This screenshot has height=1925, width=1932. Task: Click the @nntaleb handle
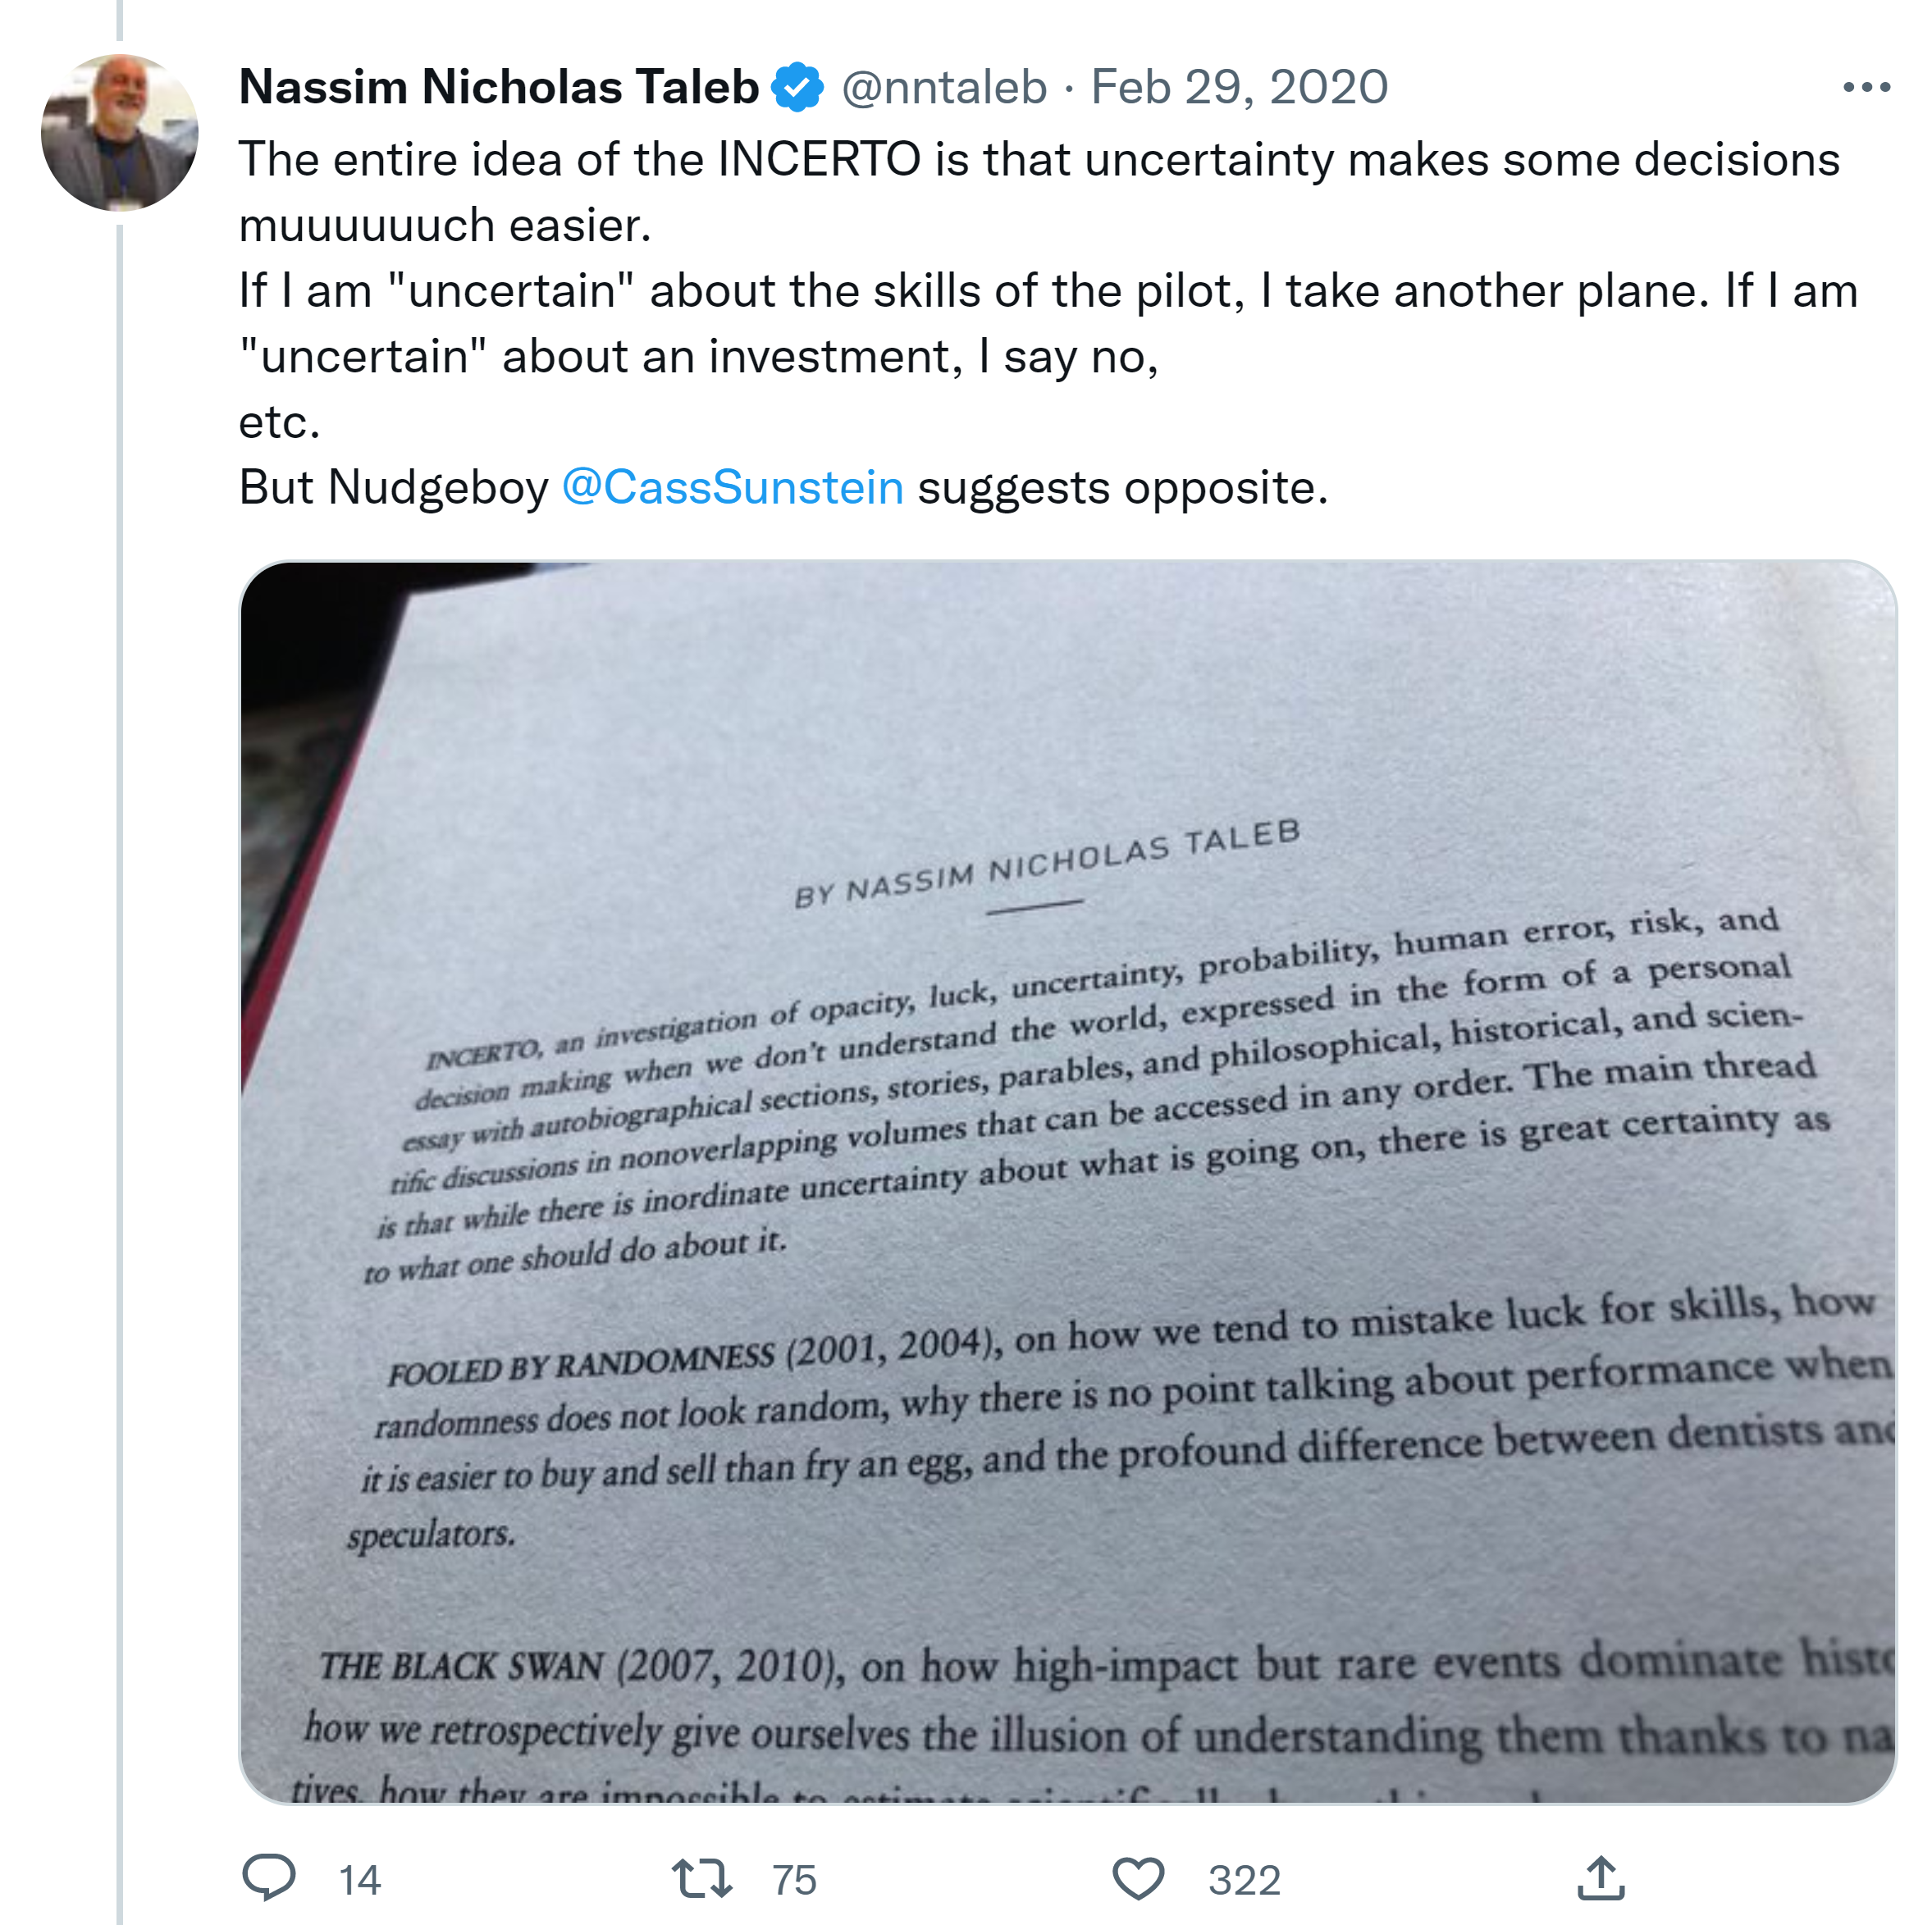click(x=944, y=87)
